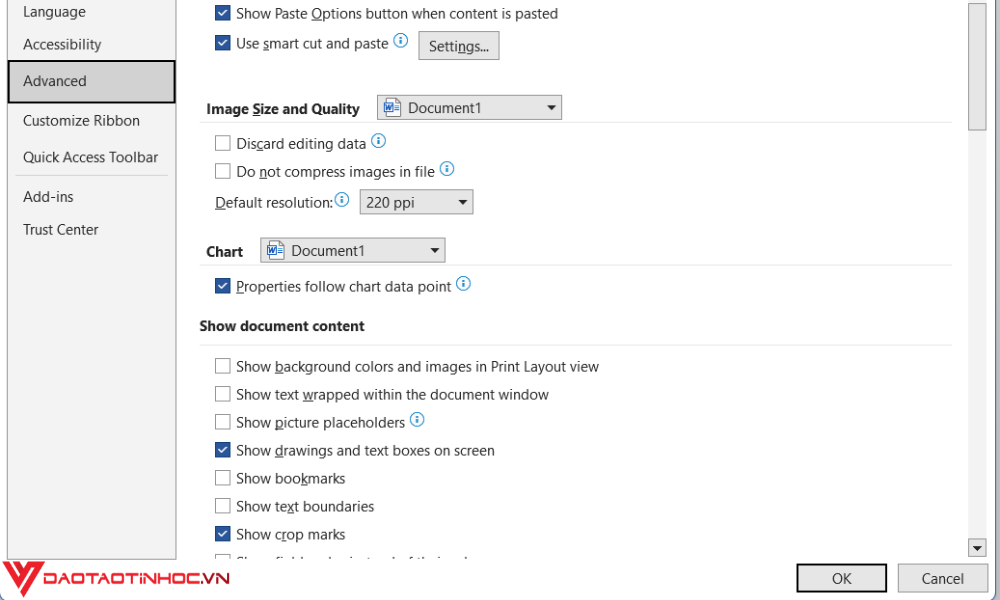The width and height of the screenshot is (1000, 600).
Task: Enable Discard editing data checkbox
Action: [222, 144]
